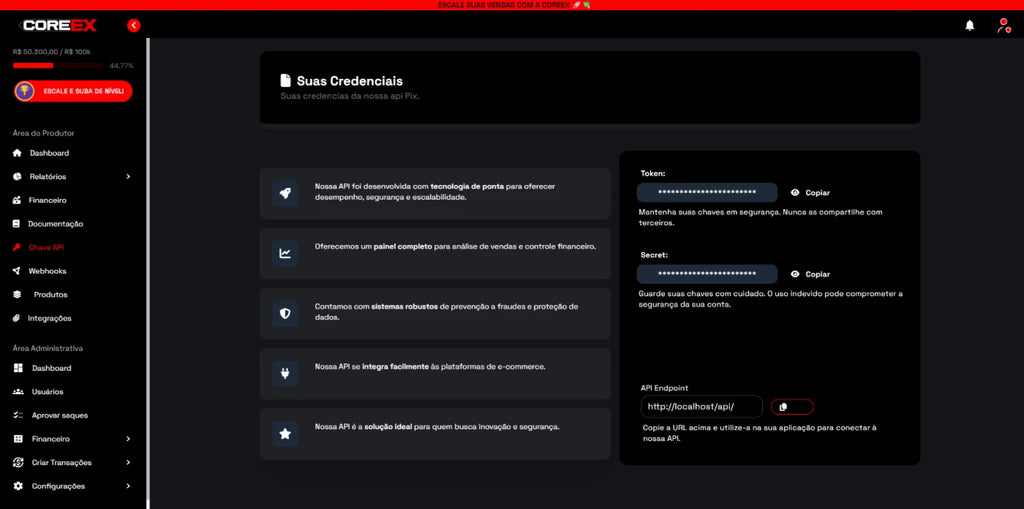The image size is (1024, 509).
Task: Collapse sidebar with red arrow button
Action: [134, 25]
